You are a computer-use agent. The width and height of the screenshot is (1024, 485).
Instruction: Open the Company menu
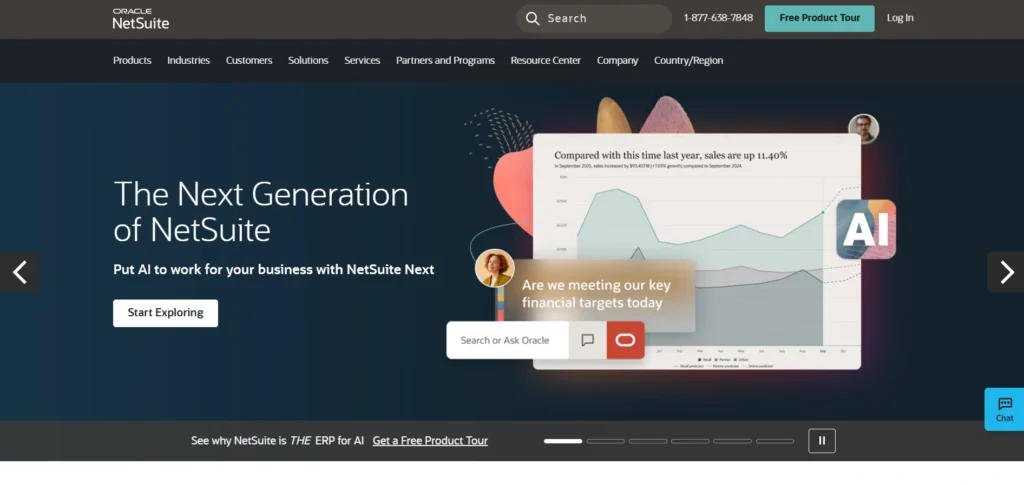click(x=617, y=60)
